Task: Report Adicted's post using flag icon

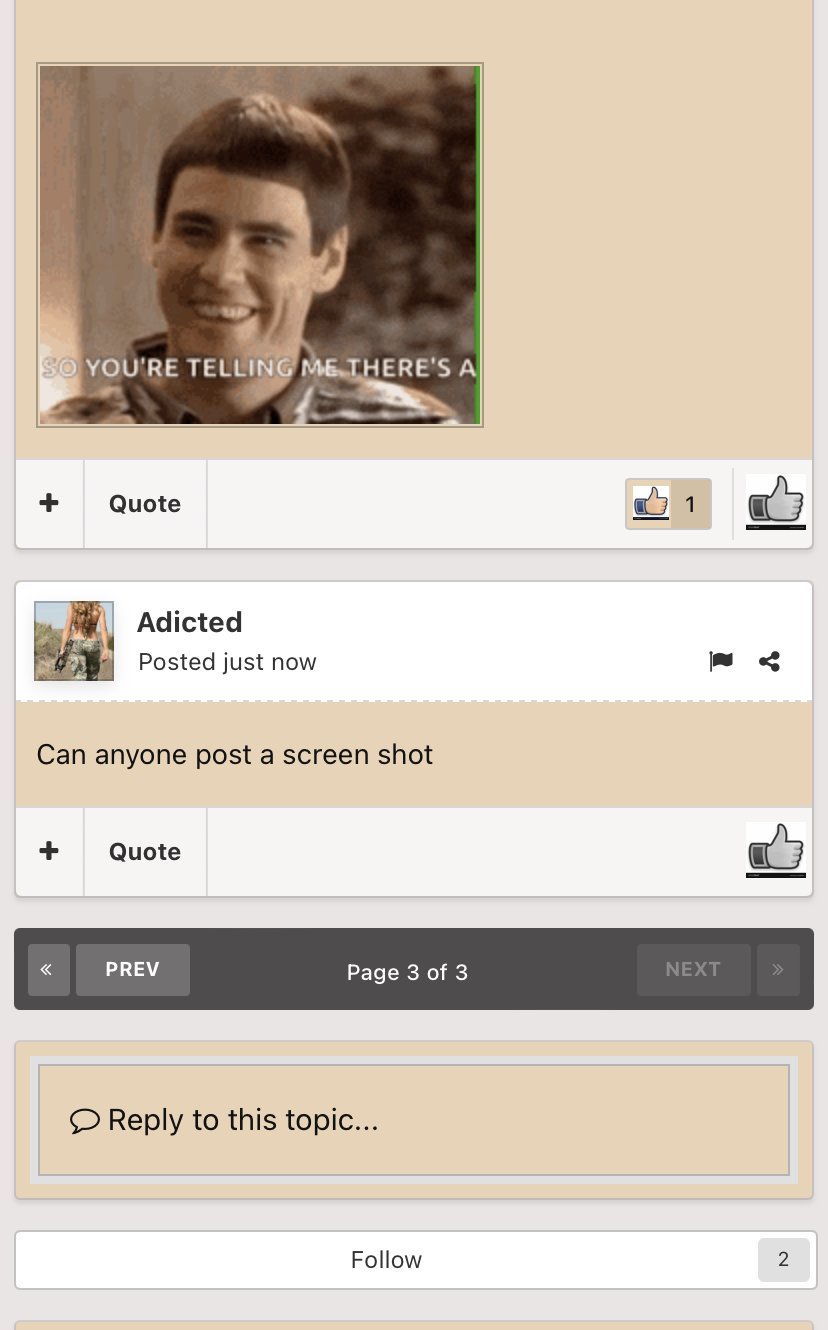Action: (x=721, y=661)
